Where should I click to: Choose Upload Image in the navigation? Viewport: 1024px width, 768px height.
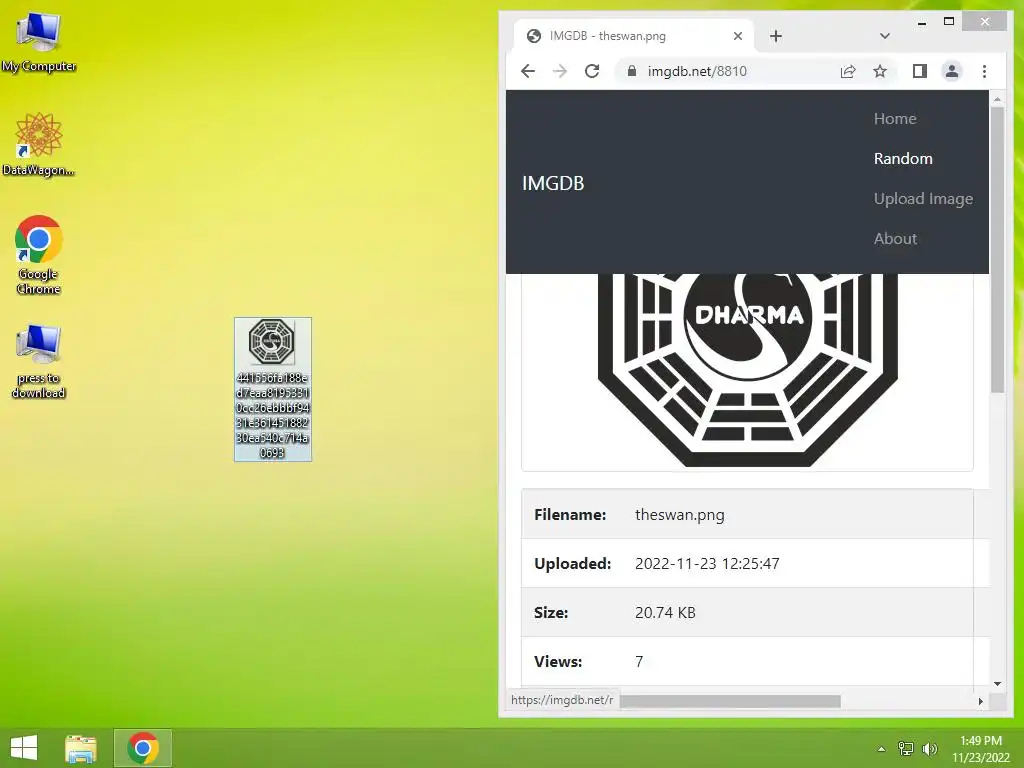pyautogui.click(x=923, y=199)
